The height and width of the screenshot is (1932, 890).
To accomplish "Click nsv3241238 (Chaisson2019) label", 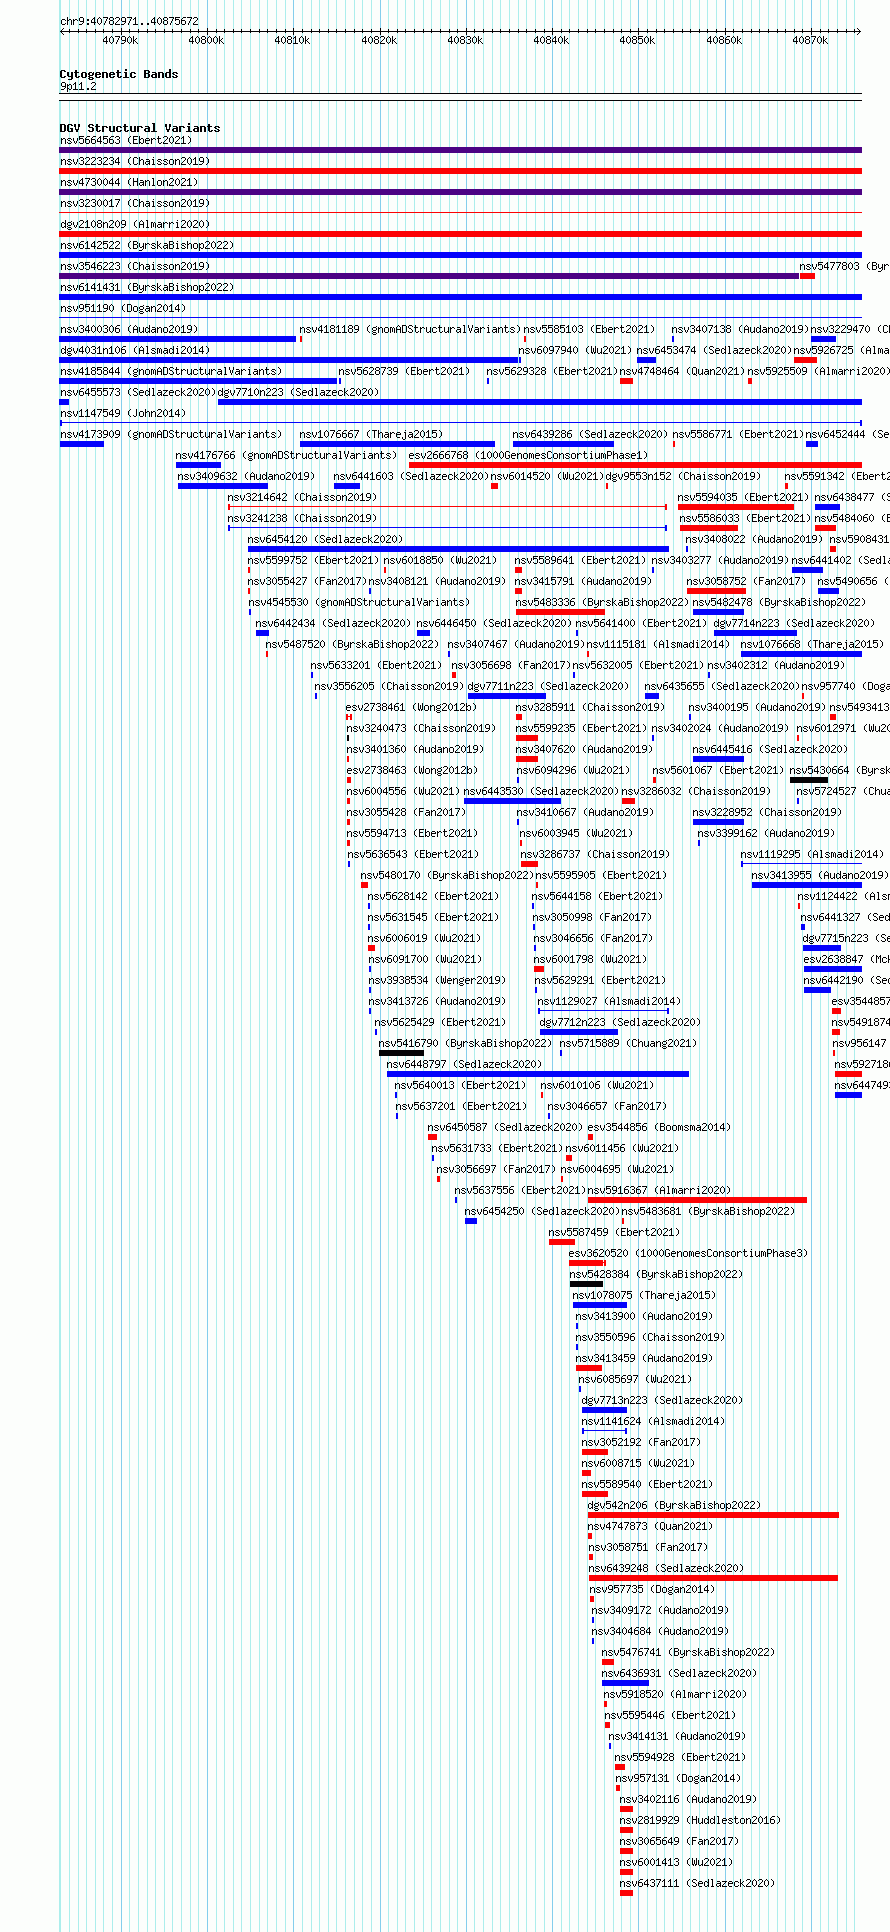I will click(302, 519).
